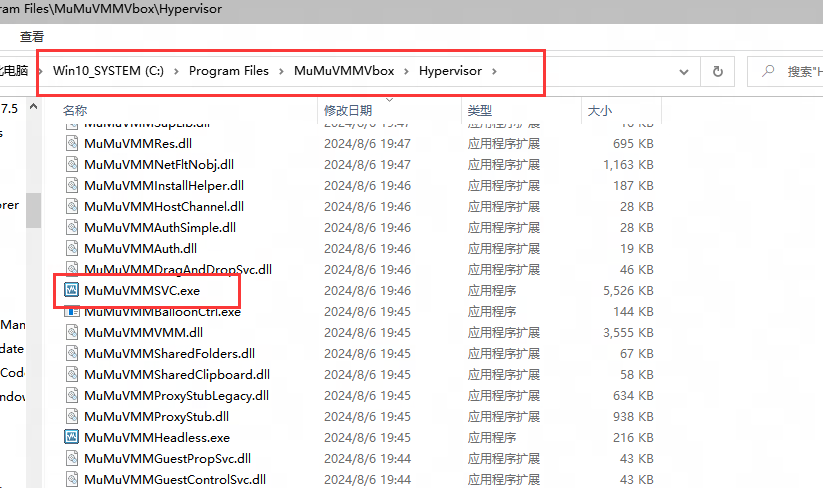Click the MuMuVMMAuth.dll file icon
The height and width of the screenshot is (488, 823).
pyautogui.click(x=72, y=248)
